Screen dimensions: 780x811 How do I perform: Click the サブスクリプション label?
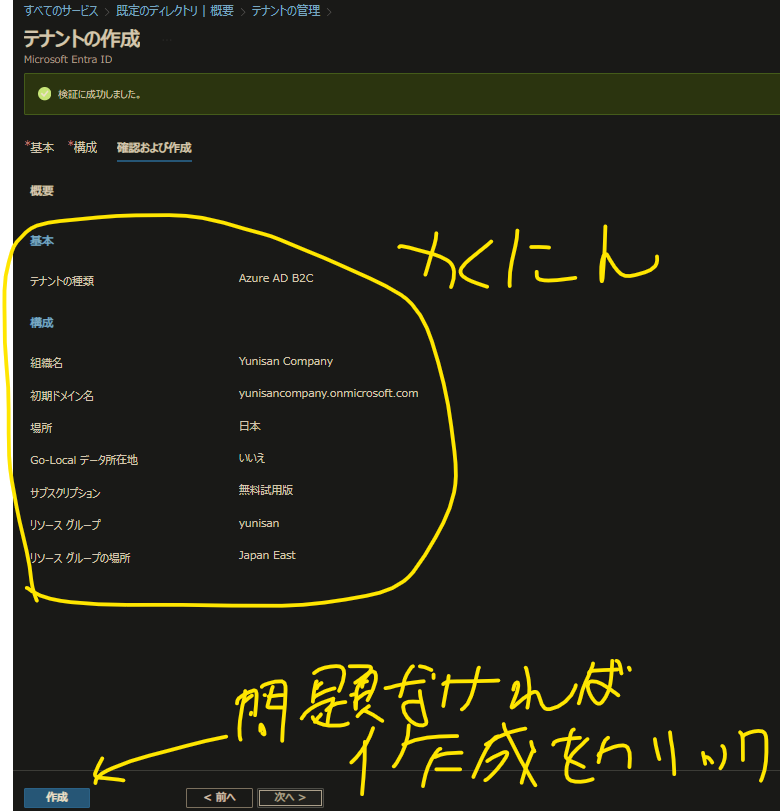point(65,493)
